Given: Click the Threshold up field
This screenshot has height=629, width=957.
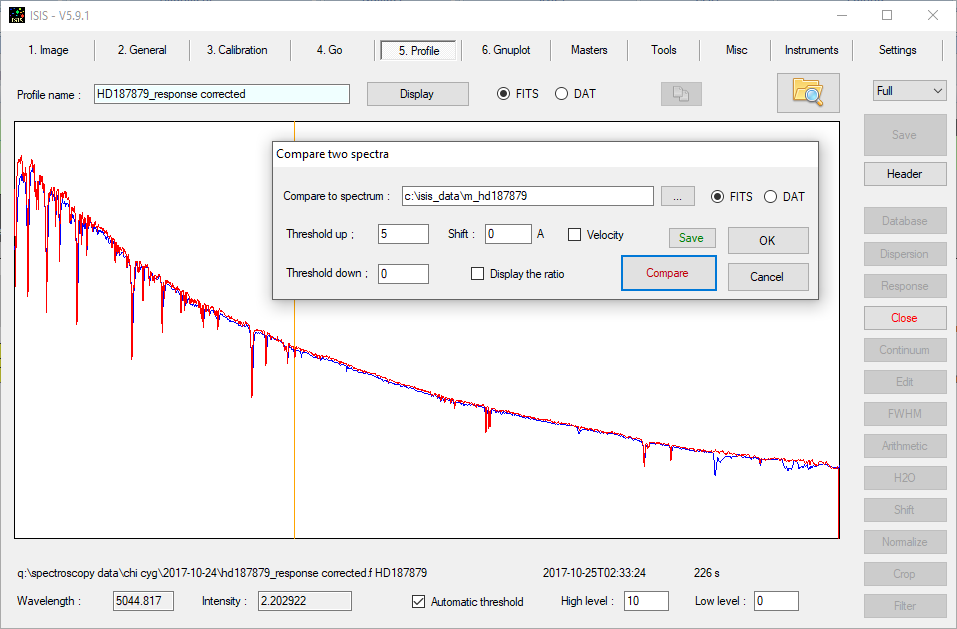Looking at the screenshot, I should pos(403,234).
